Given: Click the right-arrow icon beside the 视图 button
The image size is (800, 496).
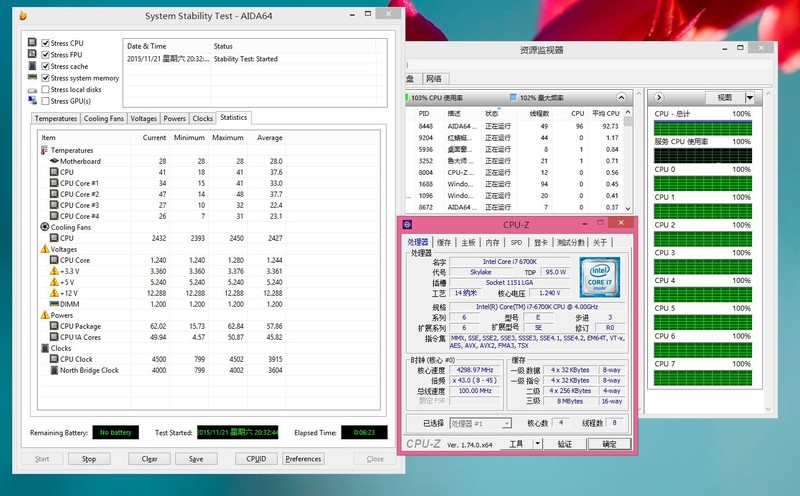Looking at the screenshot, I should tap(660, 98).
